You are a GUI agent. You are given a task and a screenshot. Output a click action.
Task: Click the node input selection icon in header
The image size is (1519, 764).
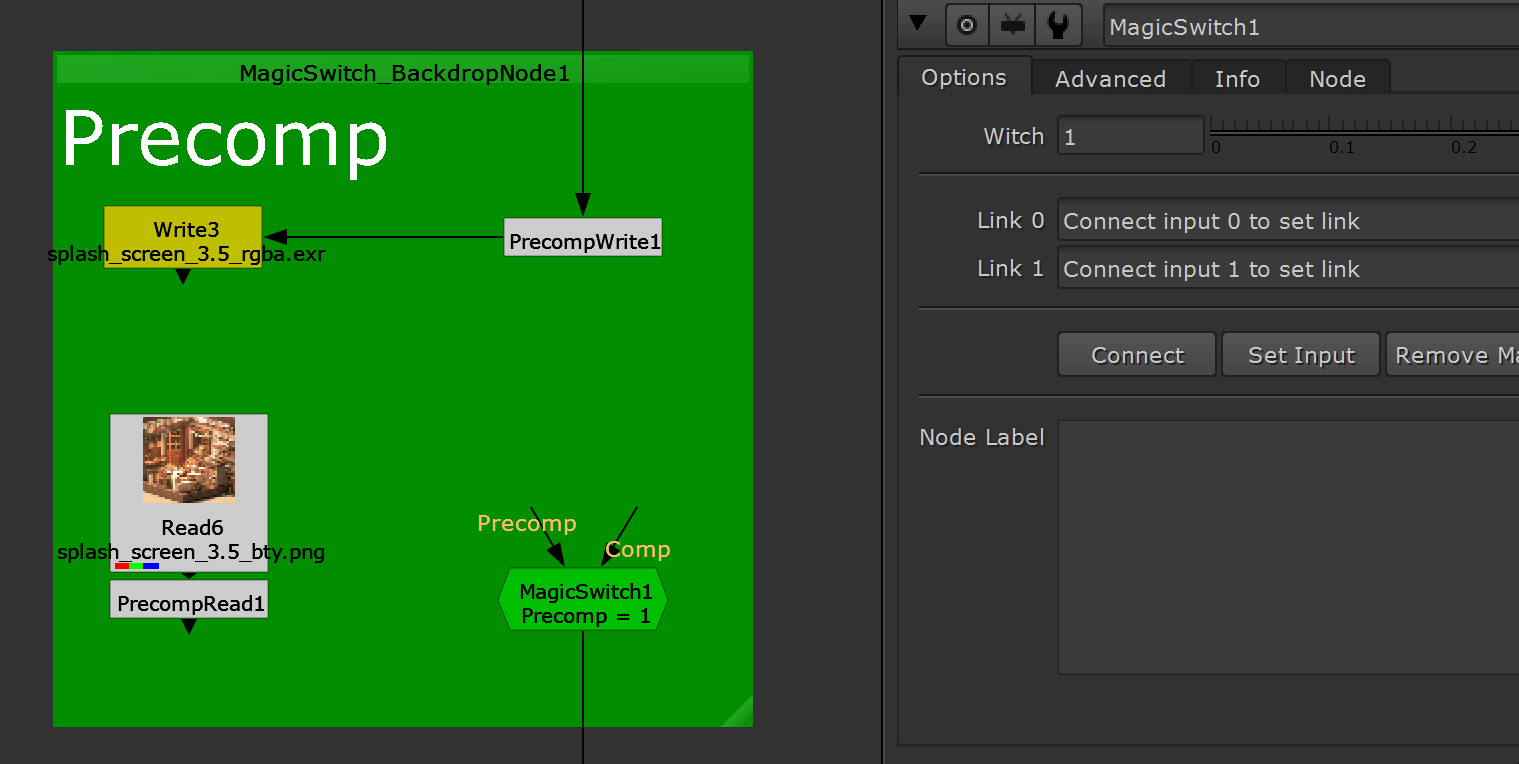click(1013, 26)
